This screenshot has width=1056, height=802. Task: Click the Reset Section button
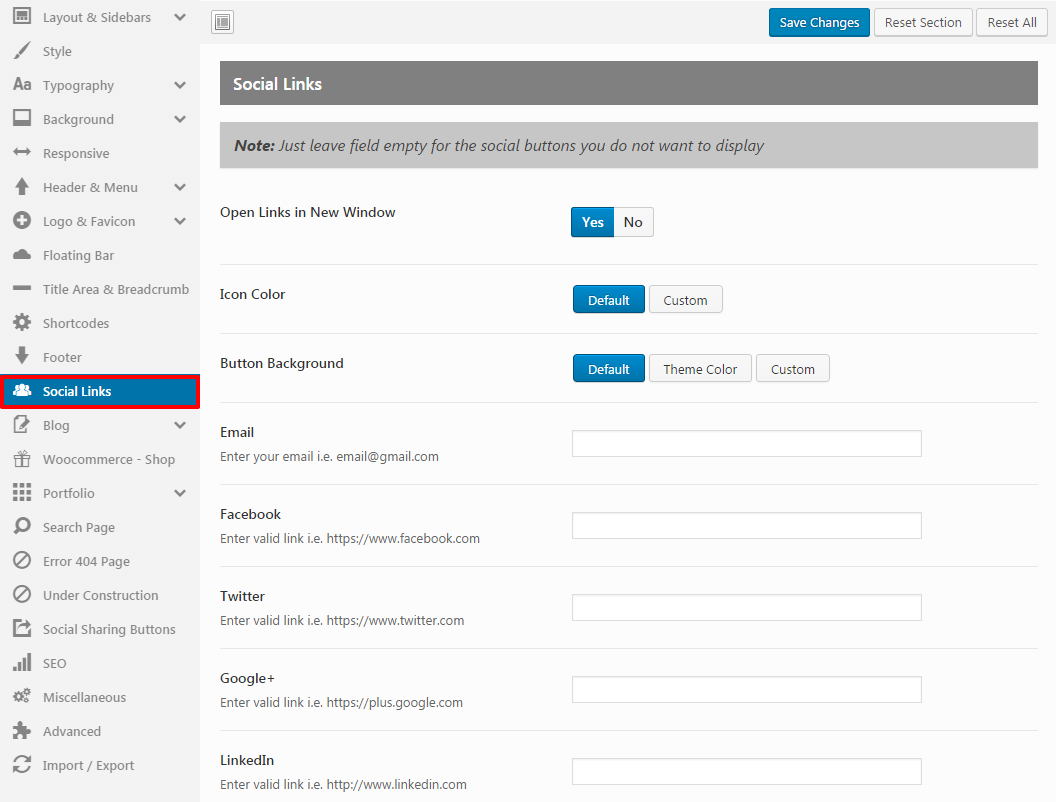[923, 22]
